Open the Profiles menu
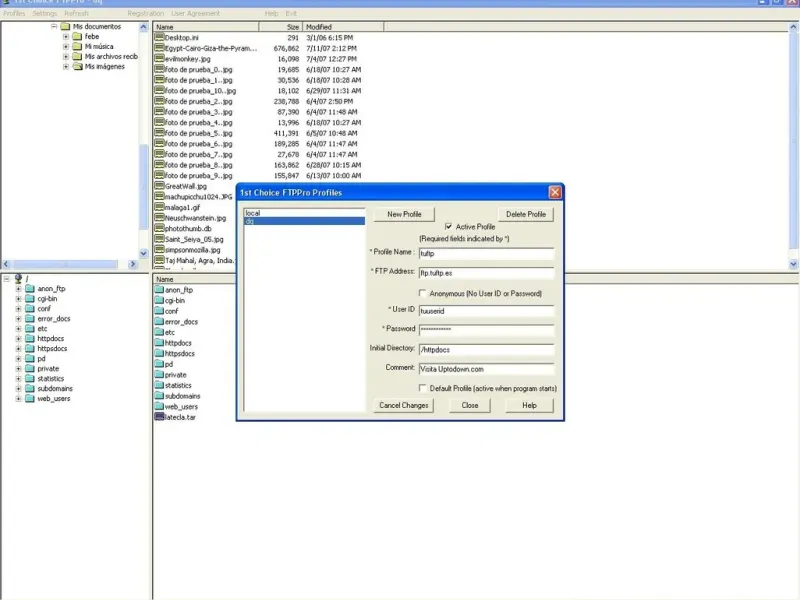800x600 pixels. (14, 13)
